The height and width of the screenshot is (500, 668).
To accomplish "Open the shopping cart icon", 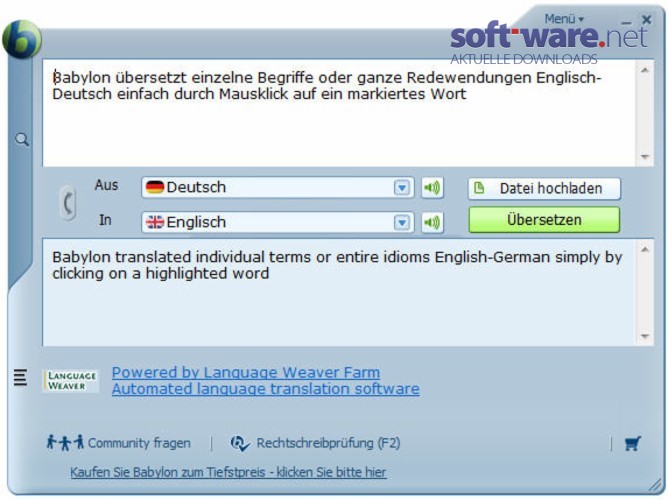I will [x=632, y=444].
